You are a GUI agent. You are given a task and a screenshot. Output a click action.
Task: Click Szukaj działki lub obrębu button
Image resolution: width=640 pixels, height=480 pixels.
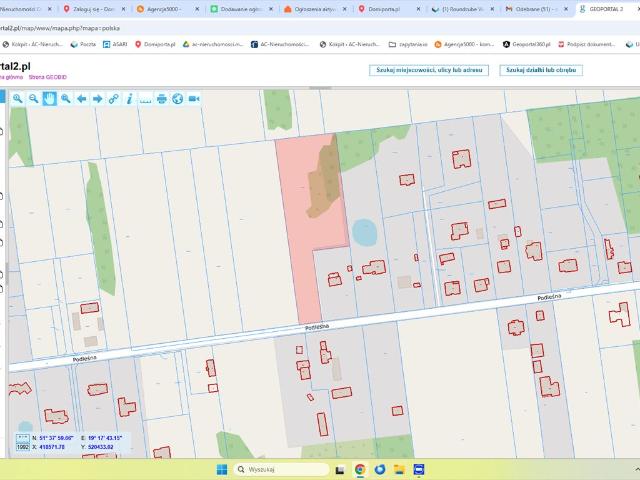543,71
